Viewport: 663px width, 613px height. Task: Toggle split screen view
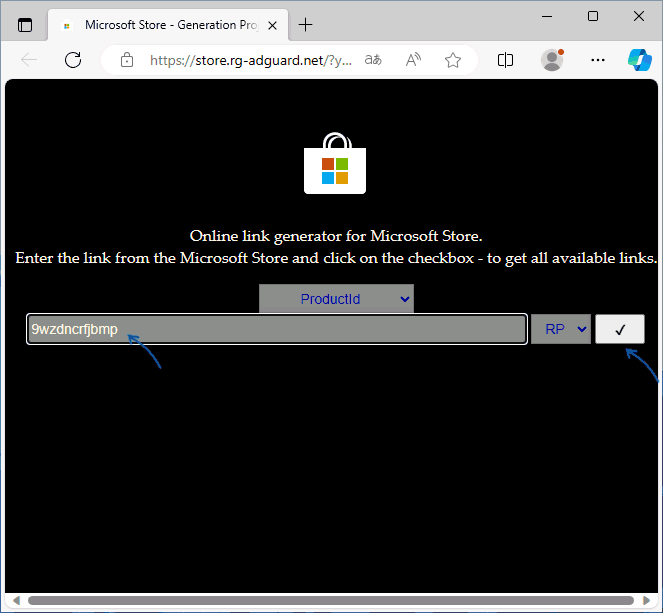(505, 60)
